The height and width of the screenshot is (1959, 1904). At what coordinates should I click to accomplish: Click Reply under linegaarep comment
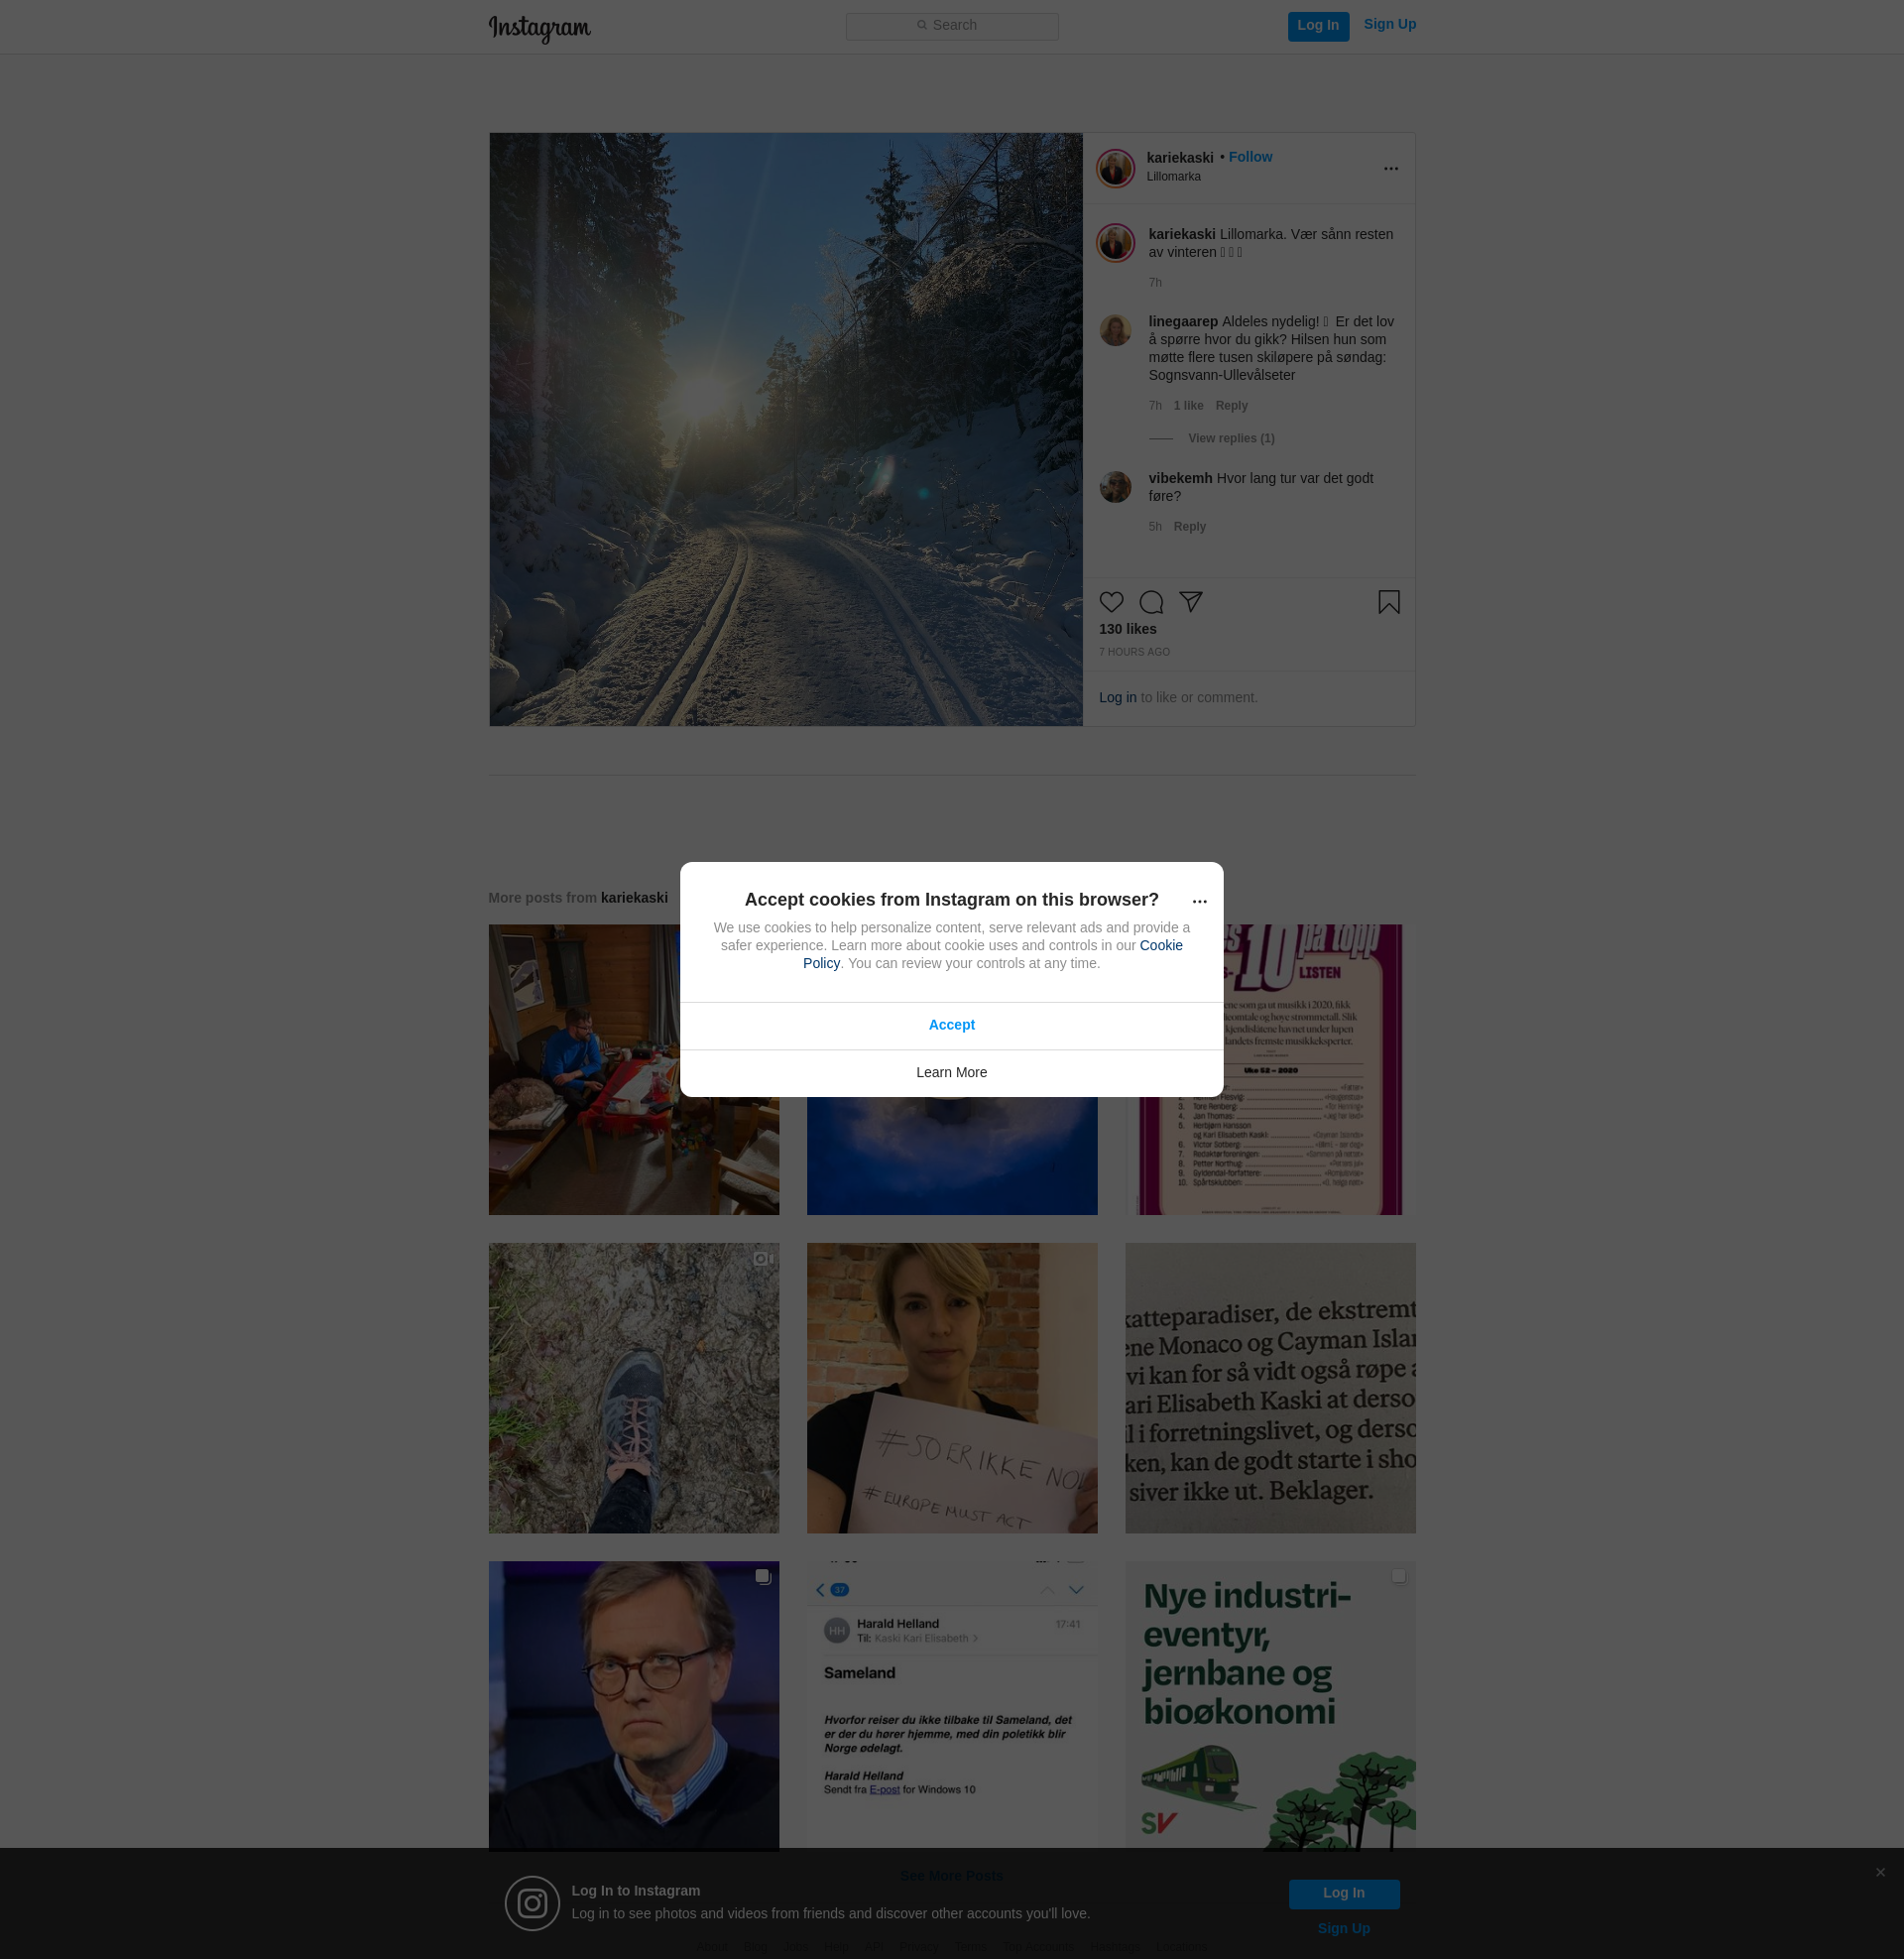1231,405
